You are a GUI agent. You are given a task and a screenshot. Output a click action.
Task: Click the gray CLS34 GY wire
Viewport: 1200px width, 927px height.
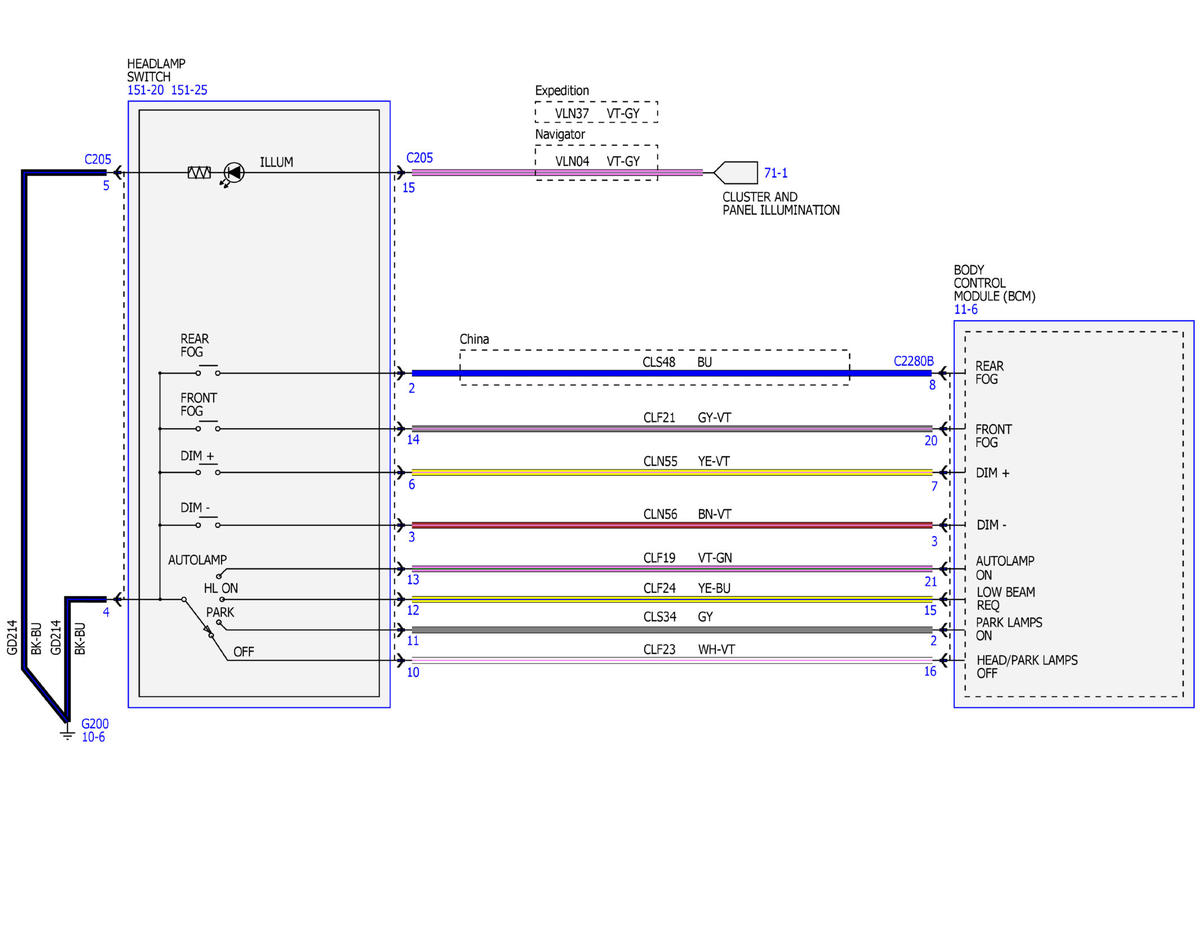point(672,630)
